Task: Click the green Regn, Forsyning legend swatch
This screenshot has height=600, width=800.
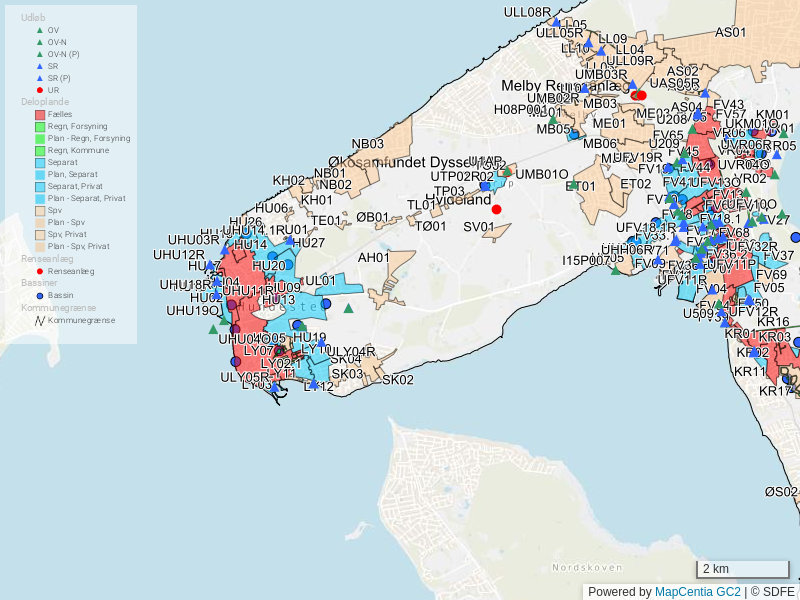Action: pos(40,127)
